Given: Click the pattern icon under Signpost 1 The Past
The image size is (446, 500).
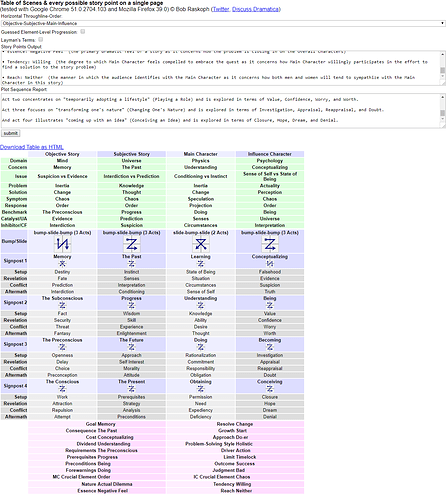Looking at the screenshot, I should point(131,264).
